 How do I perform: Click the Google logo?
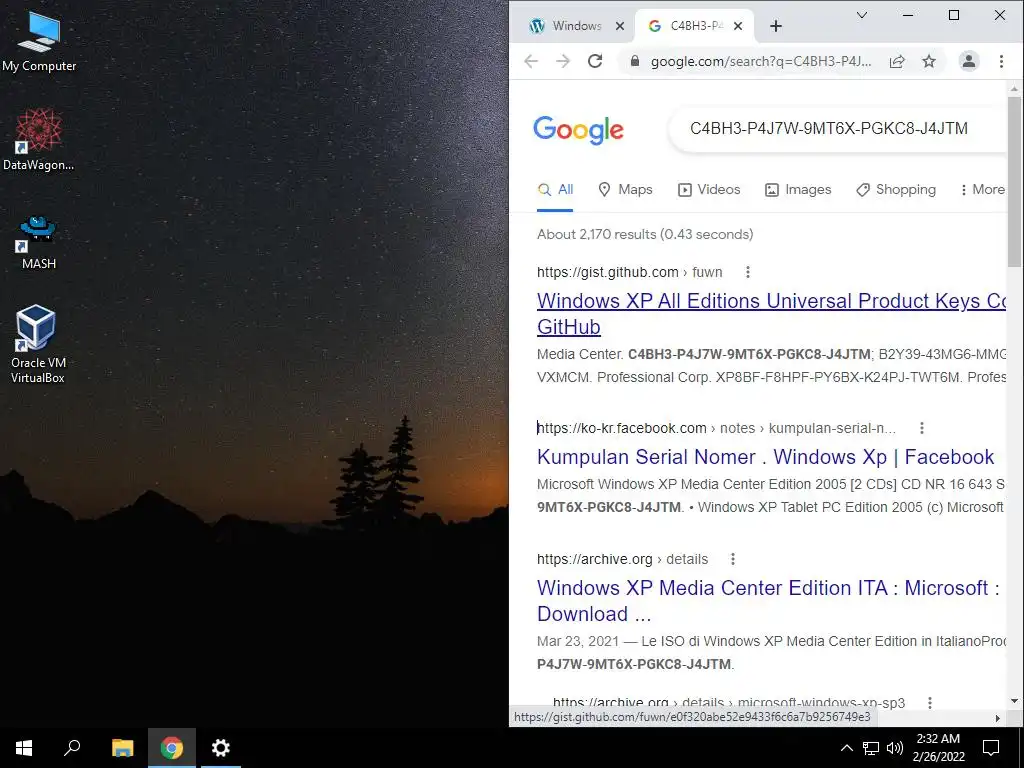578,129
